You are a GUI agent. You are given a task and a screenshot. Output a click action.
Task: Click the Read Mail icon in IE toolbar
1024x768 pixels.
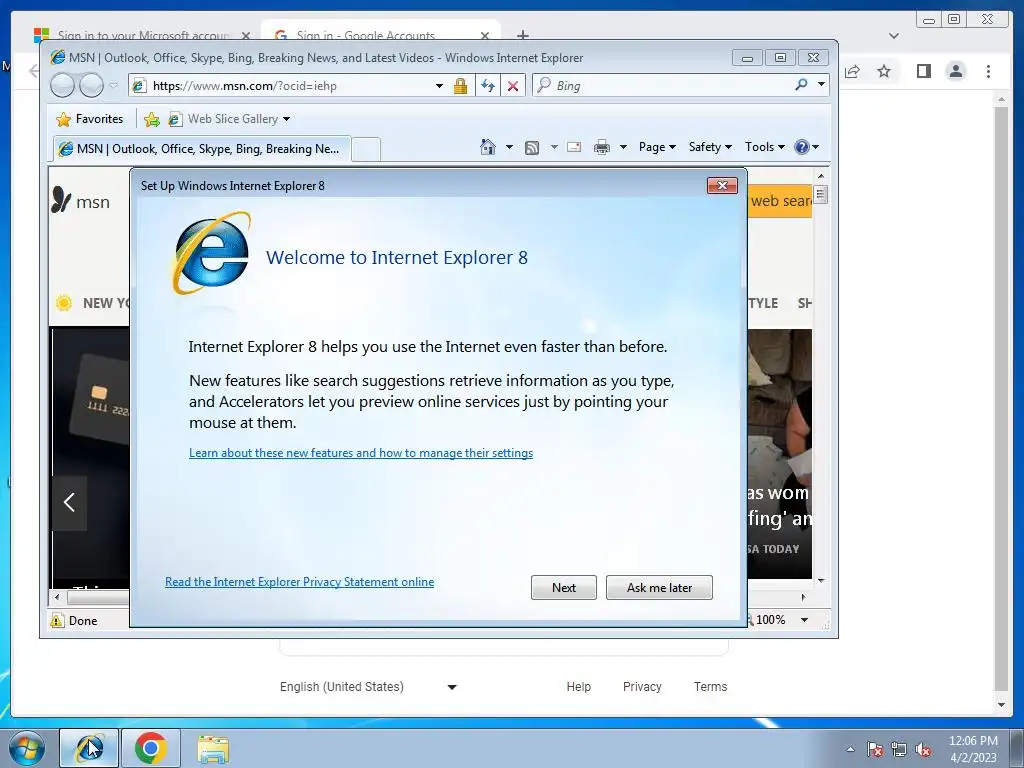pyautogui.click(x=574, y=147)
